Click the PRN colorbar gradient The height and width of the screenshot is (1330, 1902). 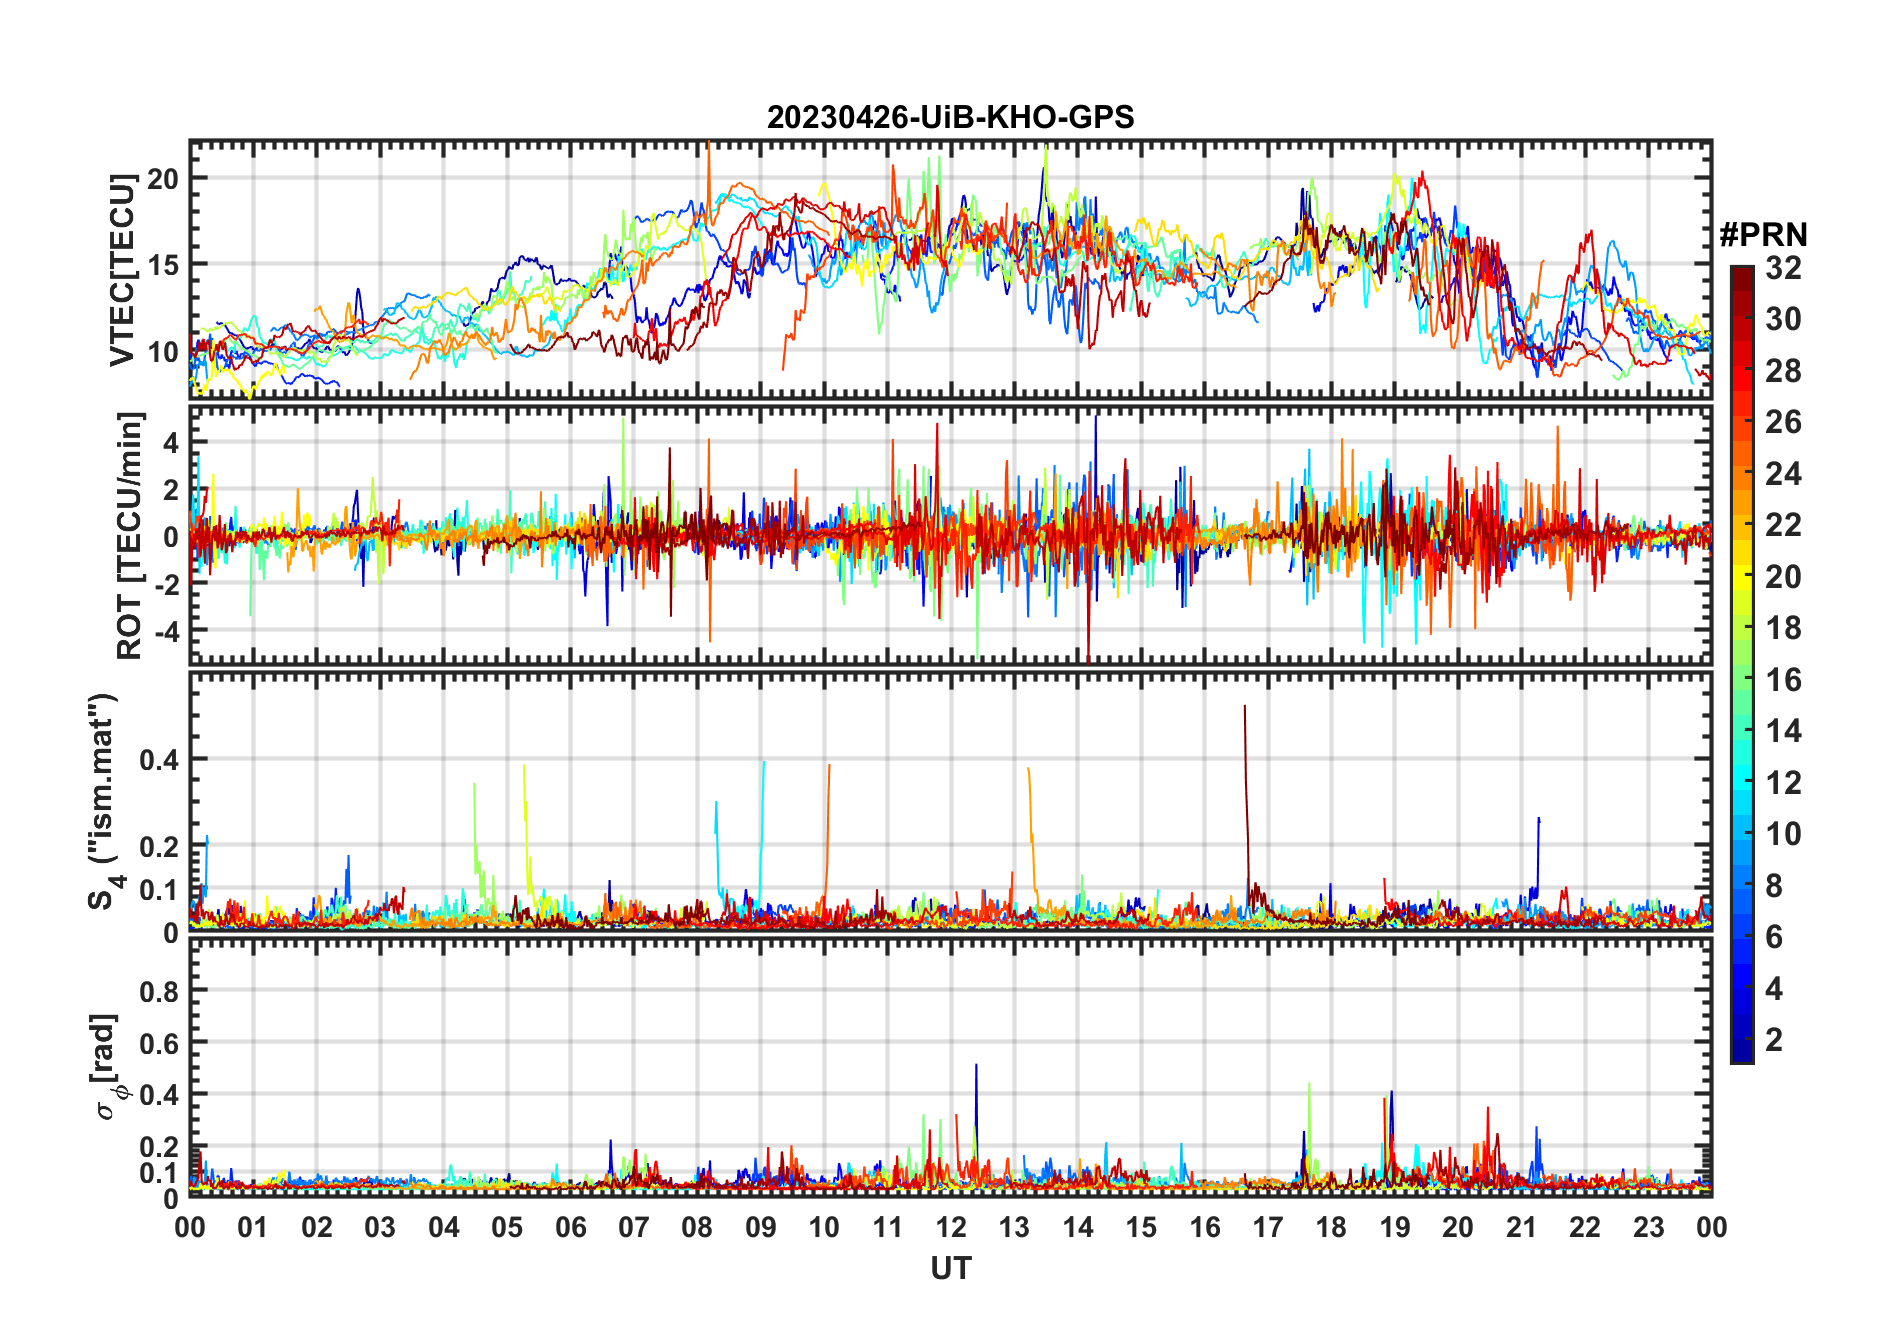[x=1742, y=664]
